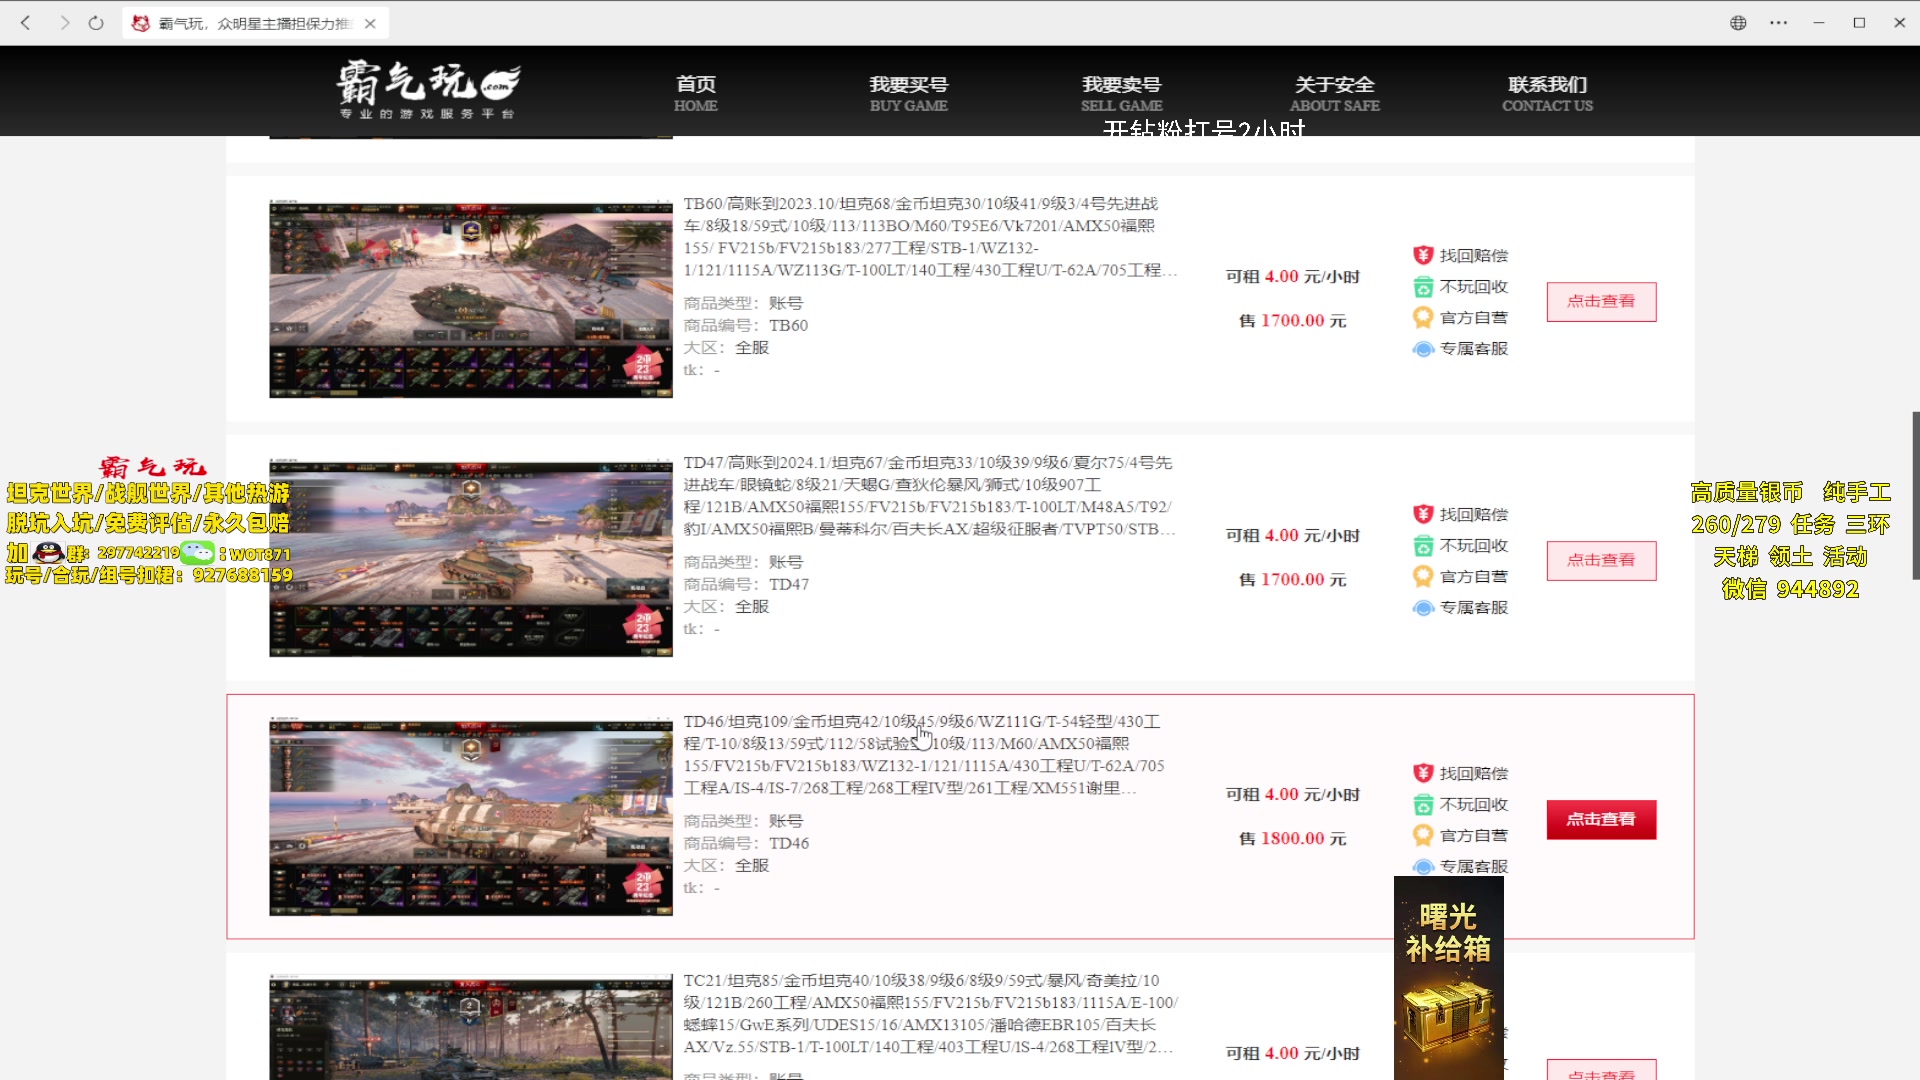Select price 售 1800.00 元 in TD46 row

pos(1293,839)
